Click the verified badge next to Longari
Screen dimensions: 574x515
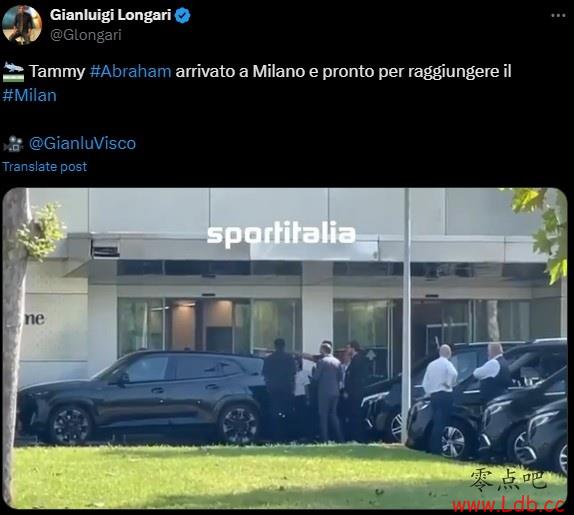(x=183, y=16)
